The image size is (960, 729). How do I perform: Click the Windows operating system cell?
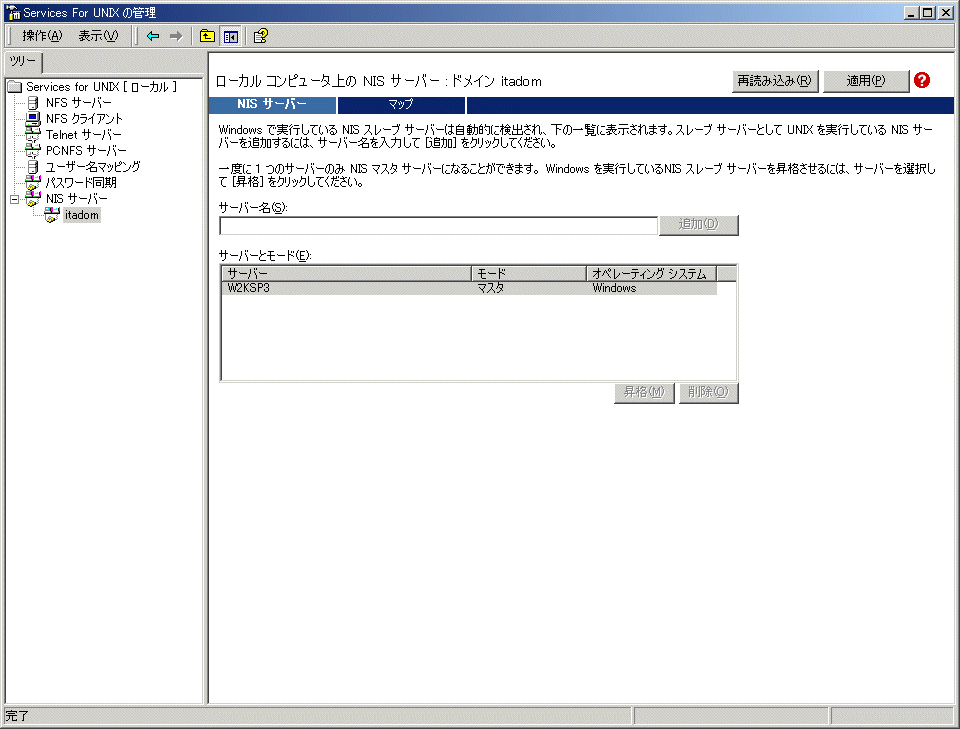(x=614, y=288)
